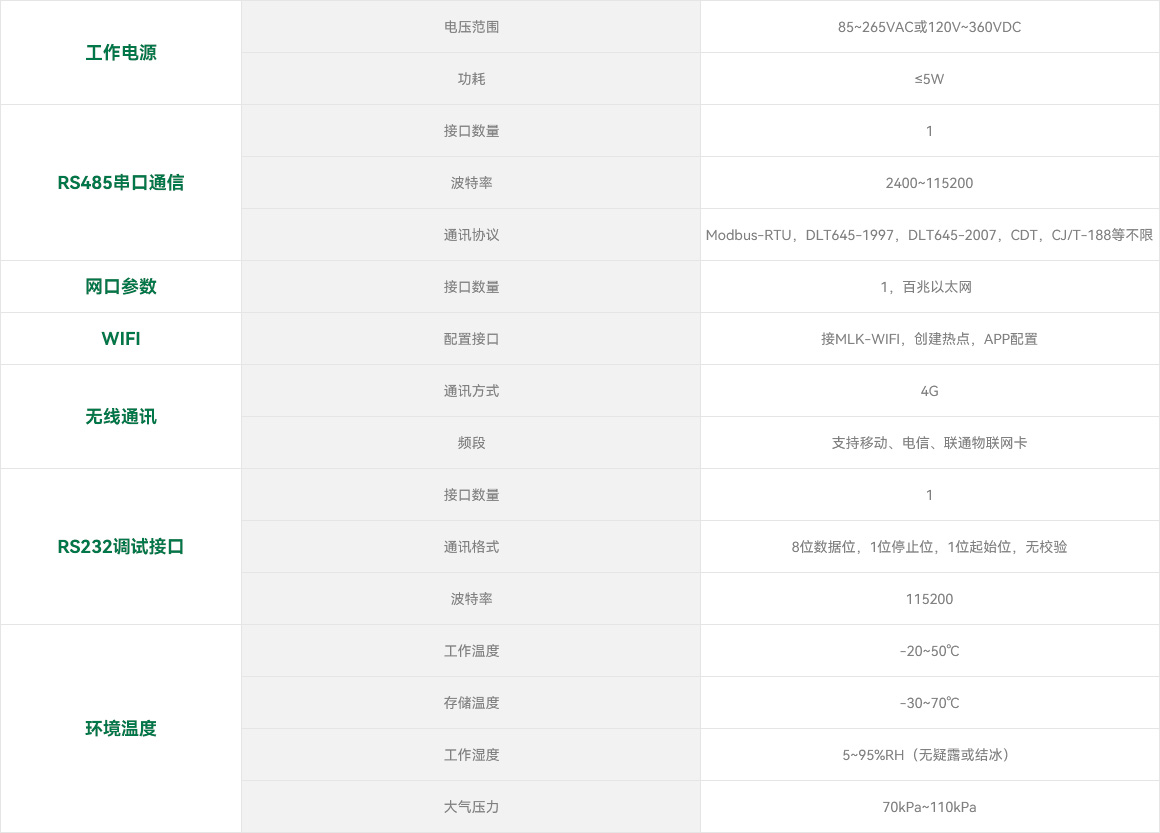This screenshot has height=833, width=1160.
Task: Click the WIFI category heading
Action: 121,339
